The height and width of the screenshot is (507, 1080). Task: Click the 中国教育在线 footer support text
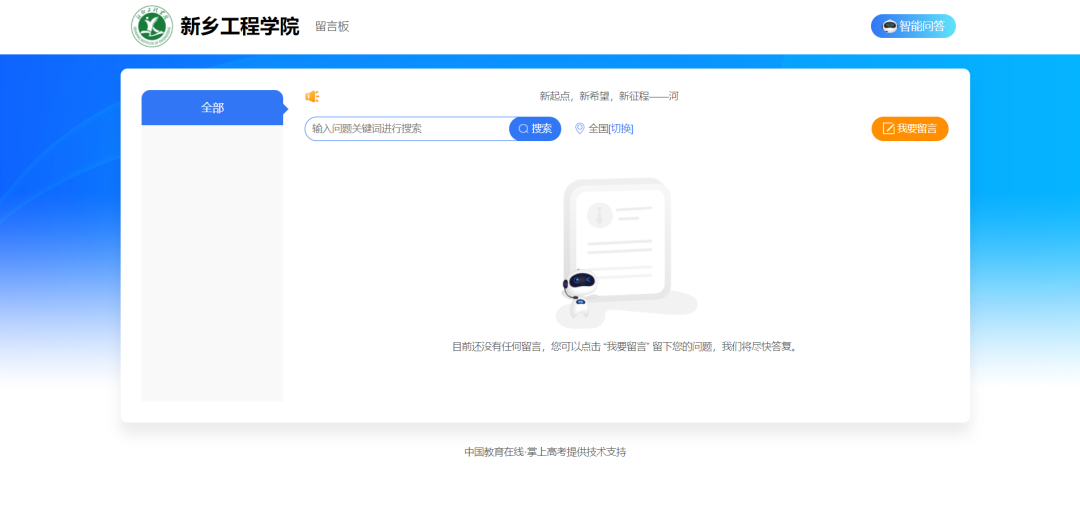tap(545, 452)
